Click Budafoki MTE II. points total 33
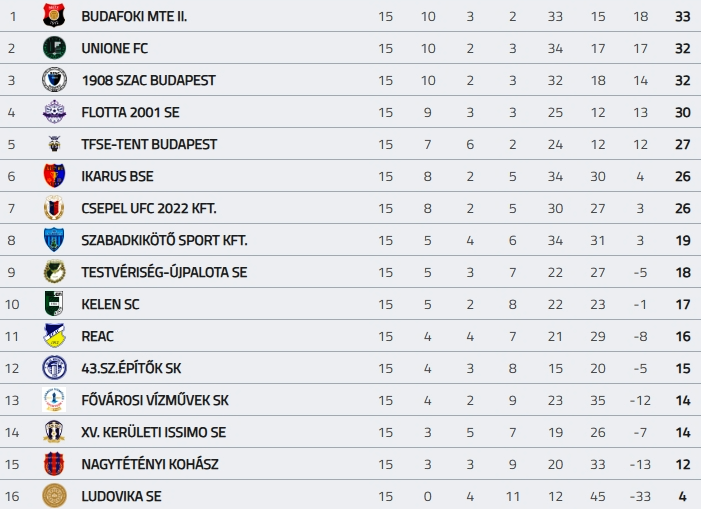Screen dimensions: 701x509 (683, 16)
